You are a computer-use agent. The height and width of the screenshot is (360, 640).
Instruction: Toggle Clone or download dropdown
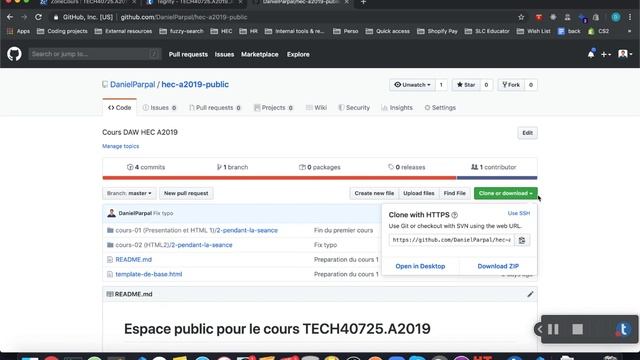pyautogui.click(x=505, y=193)
